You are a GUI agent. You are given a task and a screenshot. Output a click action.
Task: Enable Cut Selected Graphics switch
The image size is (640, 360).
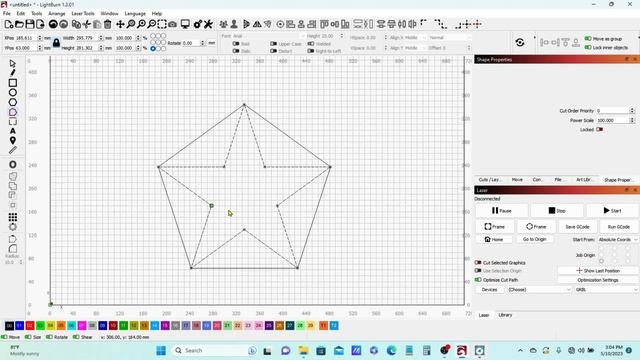pos(478,262)
